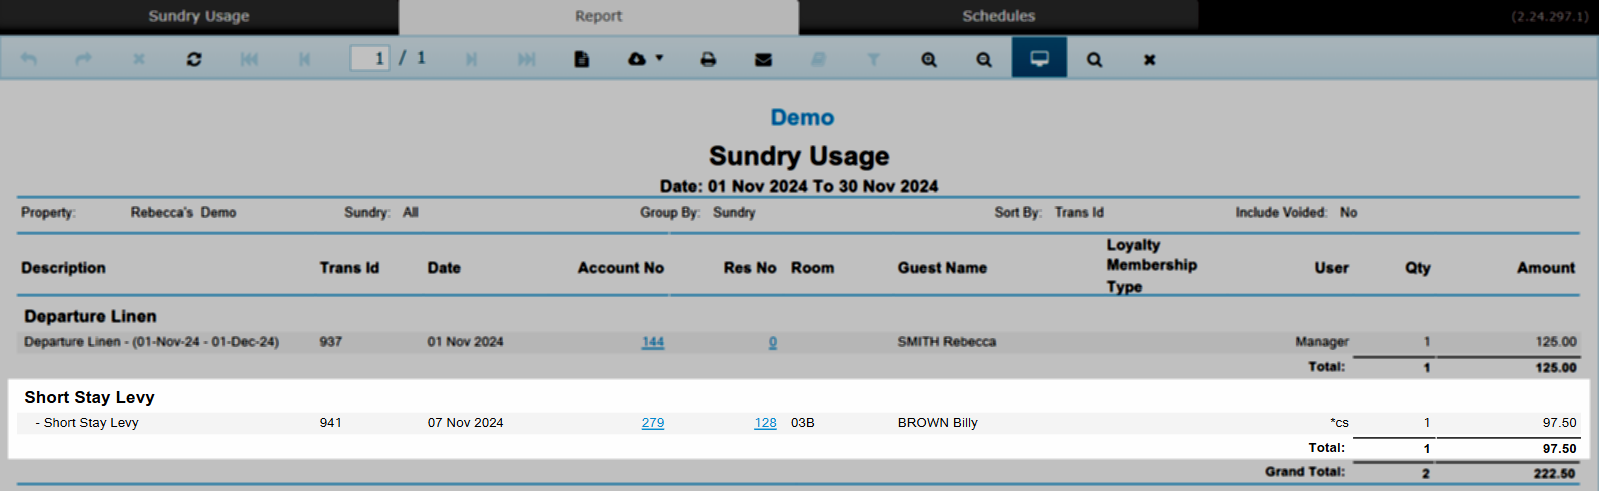Click the Description column header
Image resolution: width=1599 pixels, height=491 pixels.
coord(63,268)
